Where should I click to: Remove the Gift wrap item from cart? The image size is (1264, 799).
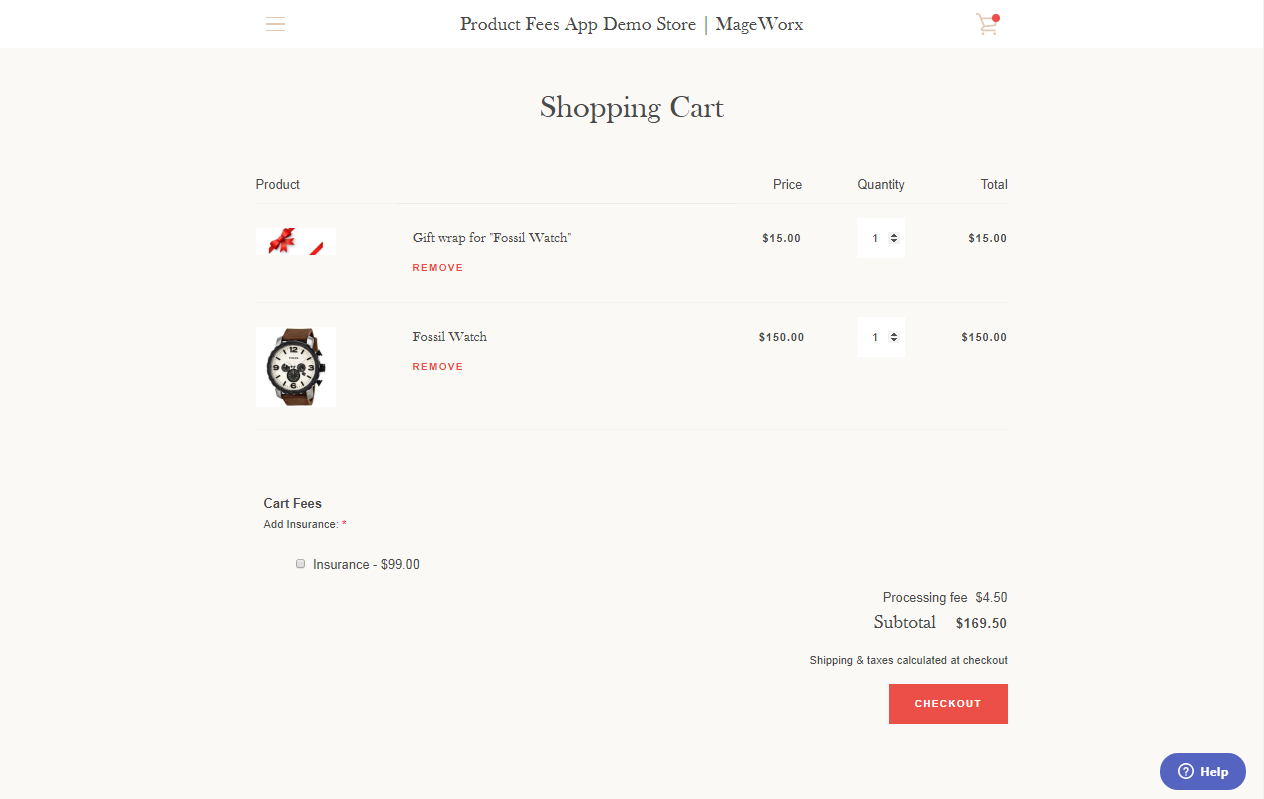coord(438,268)
